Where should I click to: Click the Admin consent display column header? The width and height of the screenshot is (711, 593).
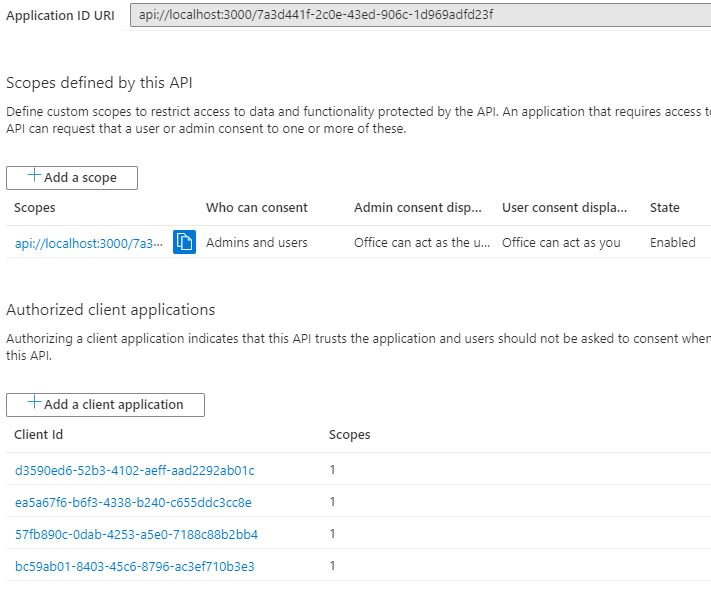418,208
